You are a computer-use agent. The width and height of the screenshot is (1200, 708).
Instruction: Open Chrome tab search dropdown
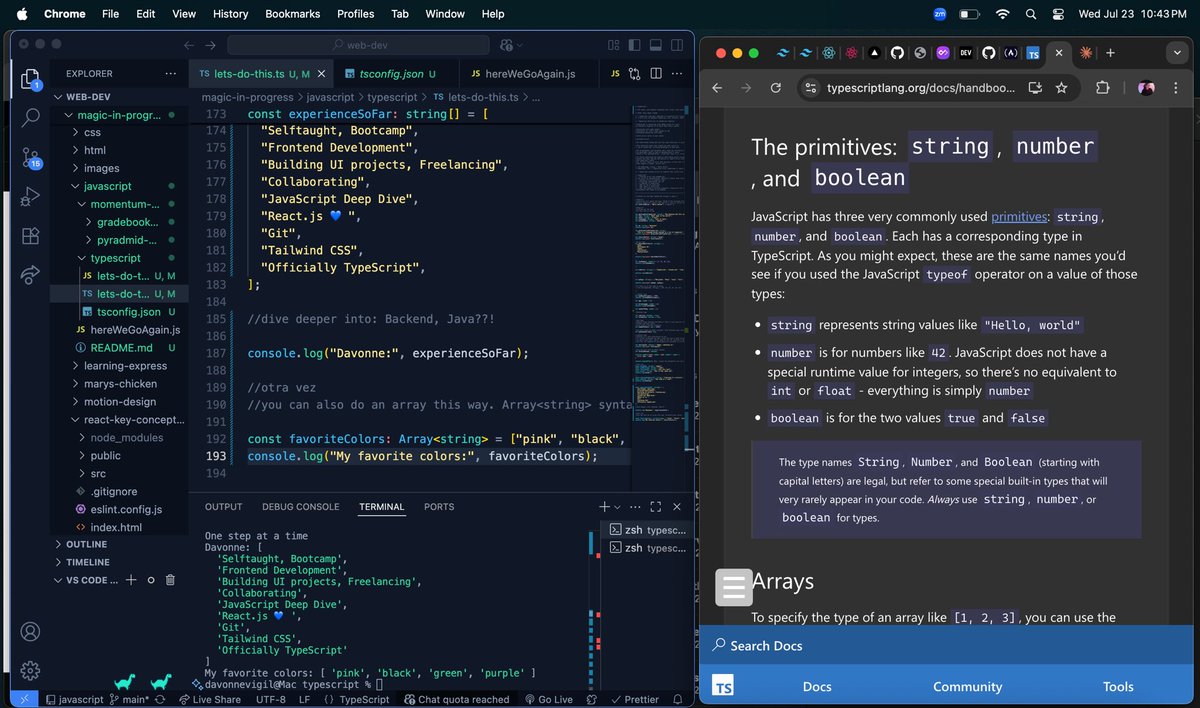(1177, 53)
